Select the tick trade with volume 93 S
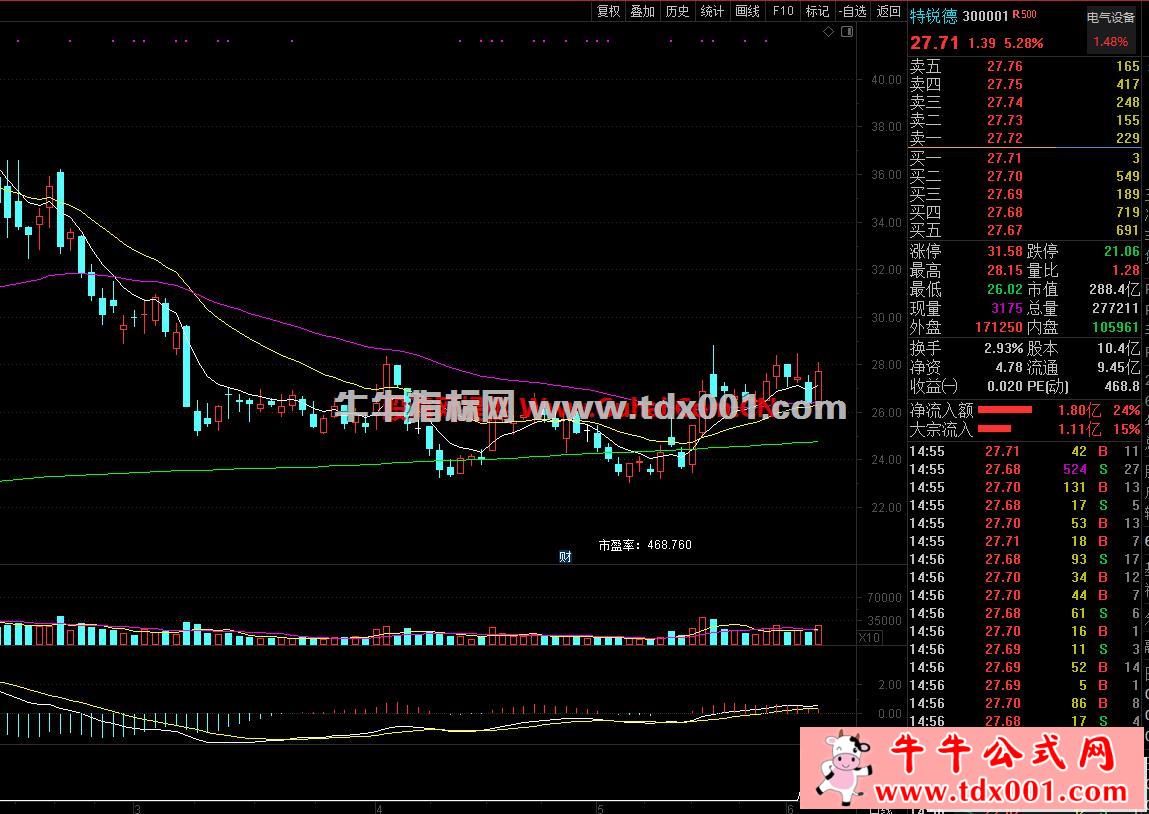 tap(1024, 560)
